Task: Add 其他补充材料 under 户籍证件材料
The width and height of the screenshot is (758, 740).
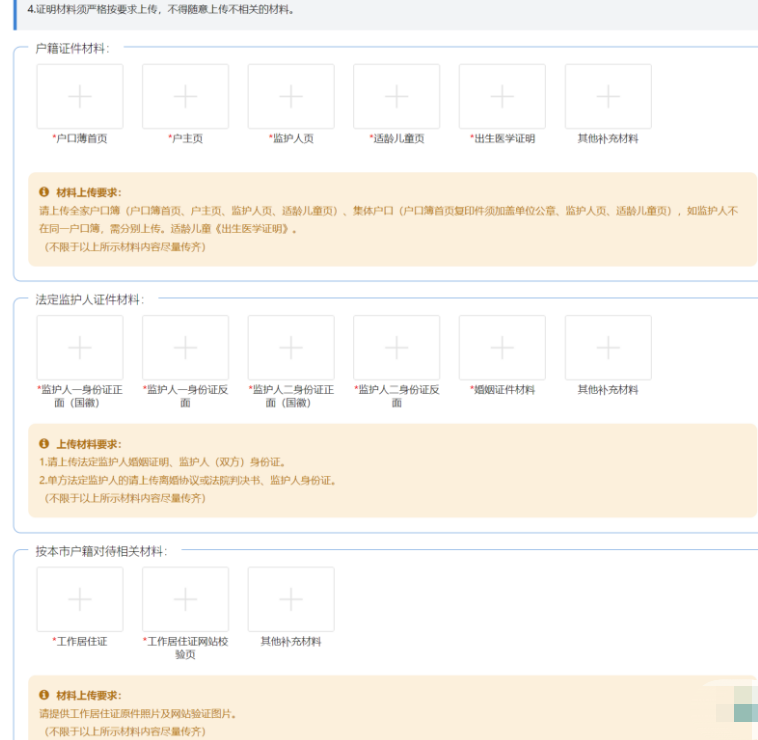Action: pos(608,97)
